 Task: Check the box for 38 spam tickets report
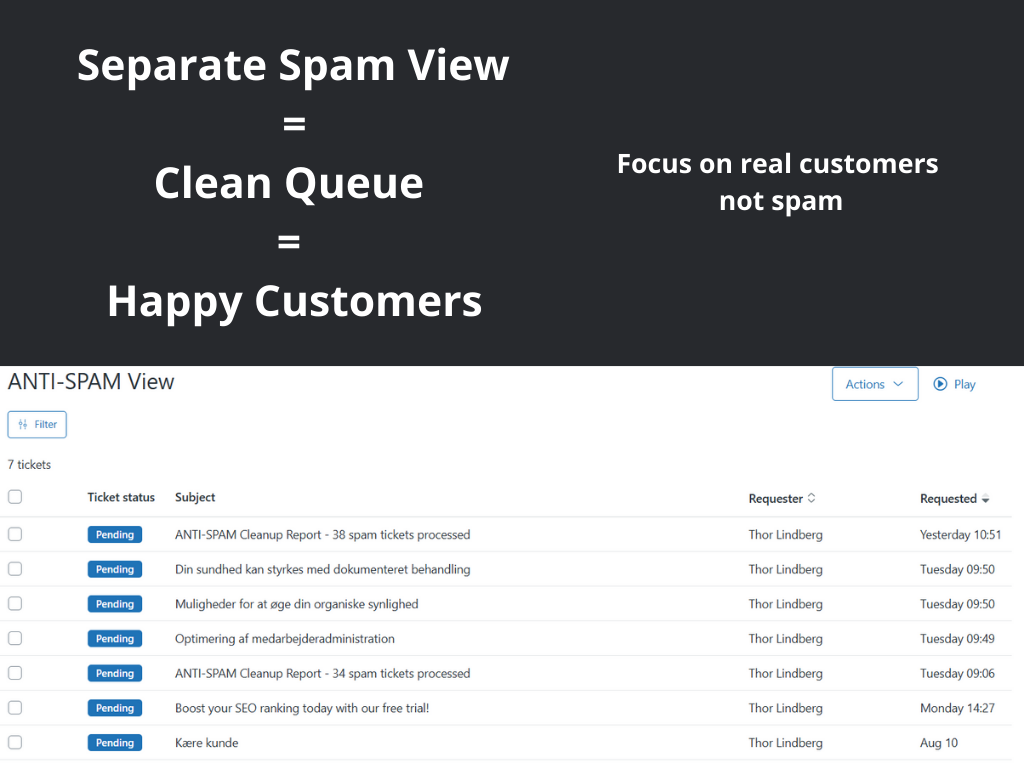point(15,534)
